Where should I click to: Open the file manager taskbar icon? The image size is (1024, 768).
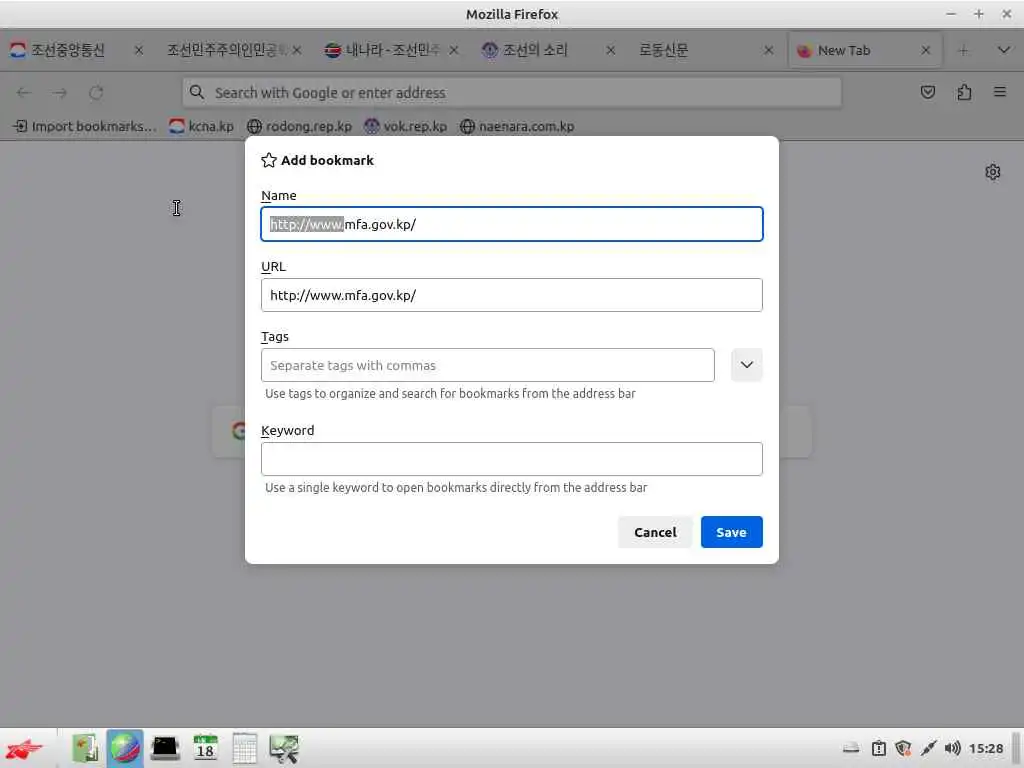click(x=85, y=748)
